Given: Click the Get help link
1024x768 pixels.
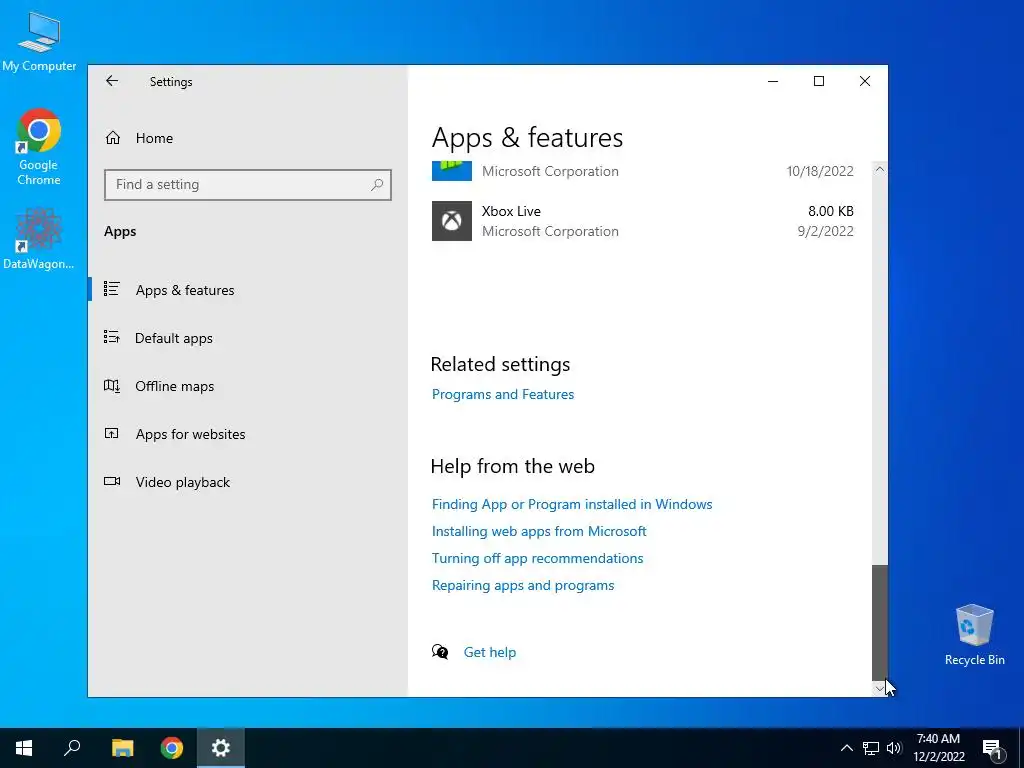Looking at the screenshot, I should 490,652.
